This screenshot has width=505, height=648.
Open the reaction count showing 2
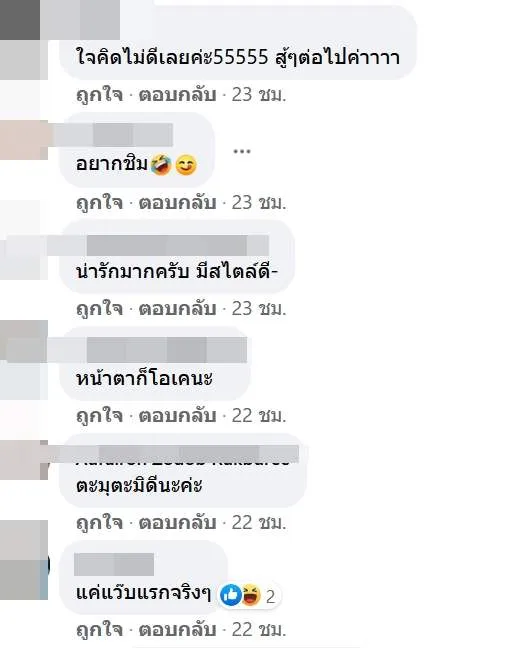coord(271,596)
